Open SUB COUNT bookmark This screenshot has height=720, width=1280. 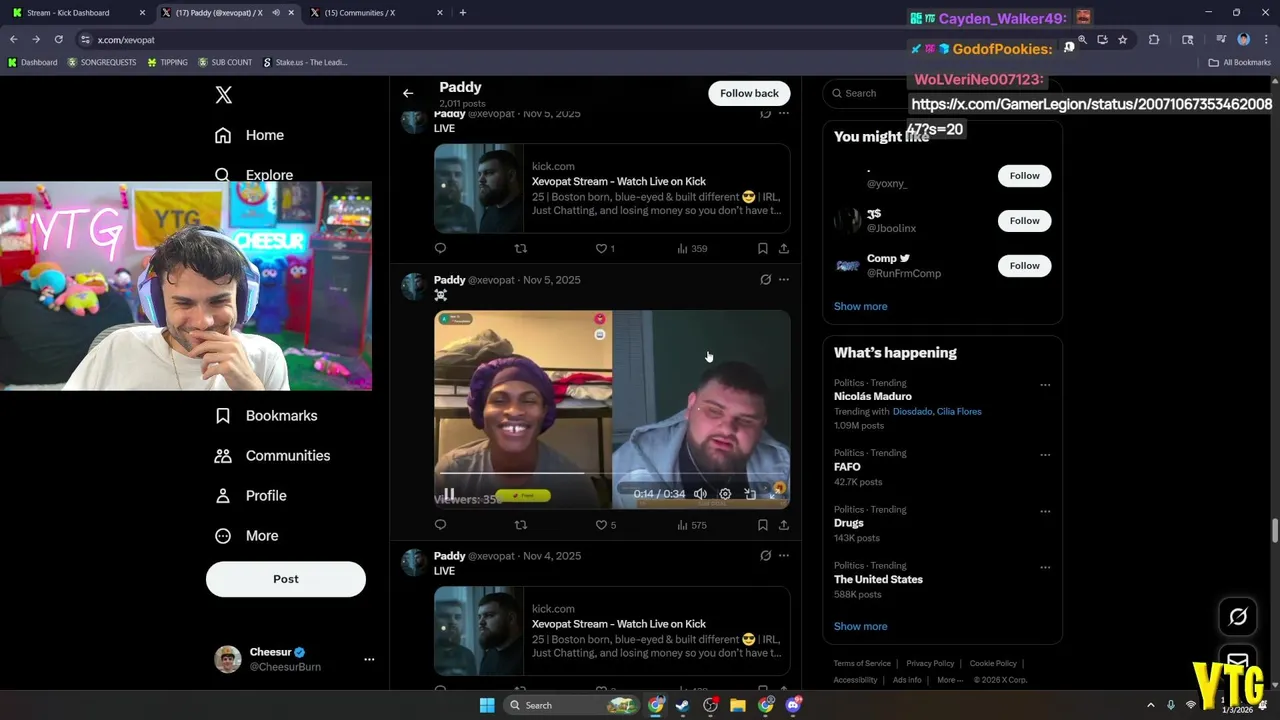pyautogui.click(x=225, y=62)
